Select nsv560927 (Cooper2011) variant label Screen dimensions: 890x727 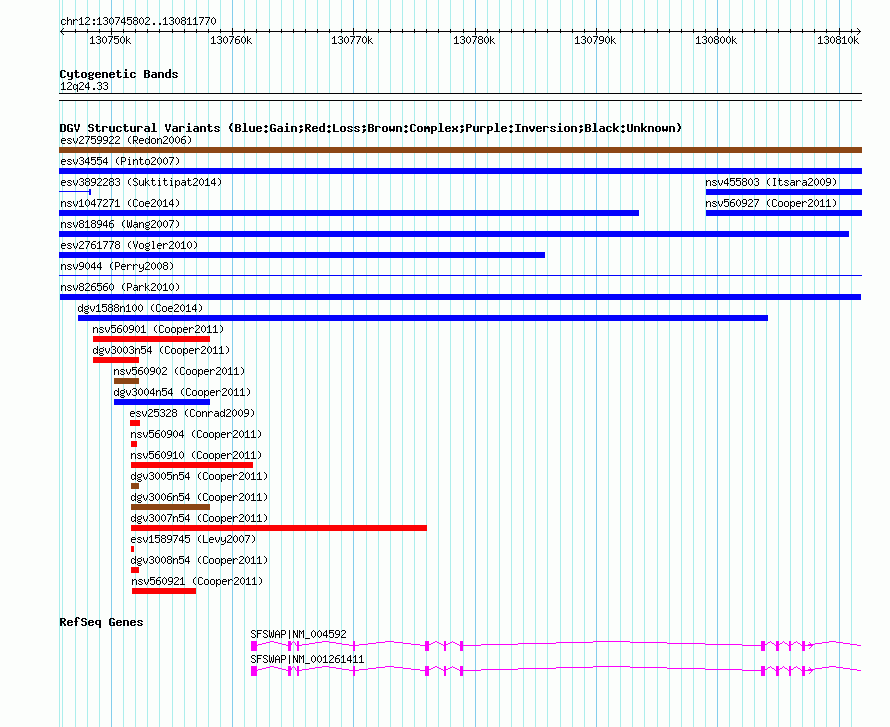point(771,203)
